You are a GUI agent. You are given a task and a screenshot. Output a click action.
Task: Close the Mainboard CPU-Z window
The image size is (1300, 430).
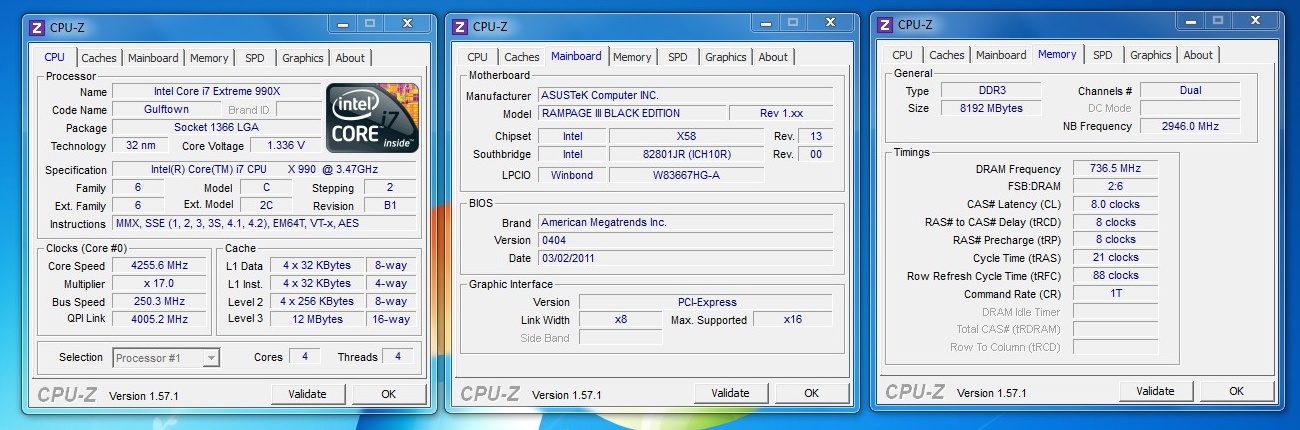coord(831,22)
